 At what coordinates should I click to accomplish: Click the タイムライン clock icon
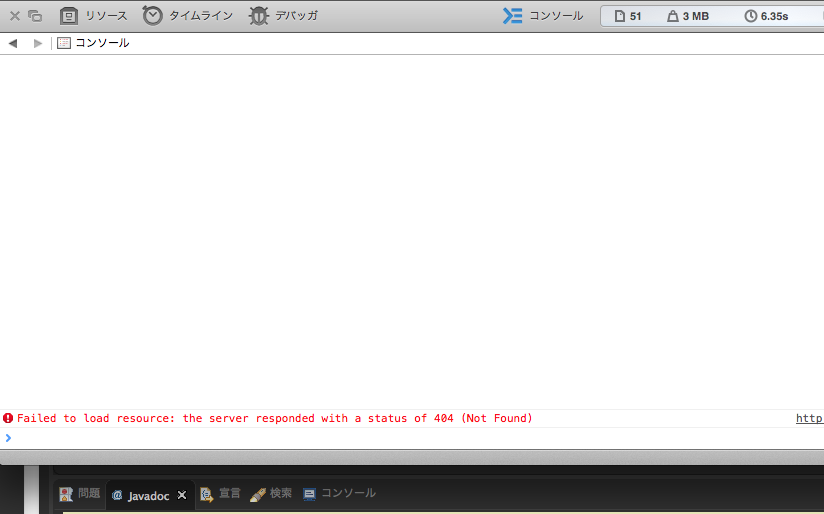pyautogui.click(x=152, y=16)
